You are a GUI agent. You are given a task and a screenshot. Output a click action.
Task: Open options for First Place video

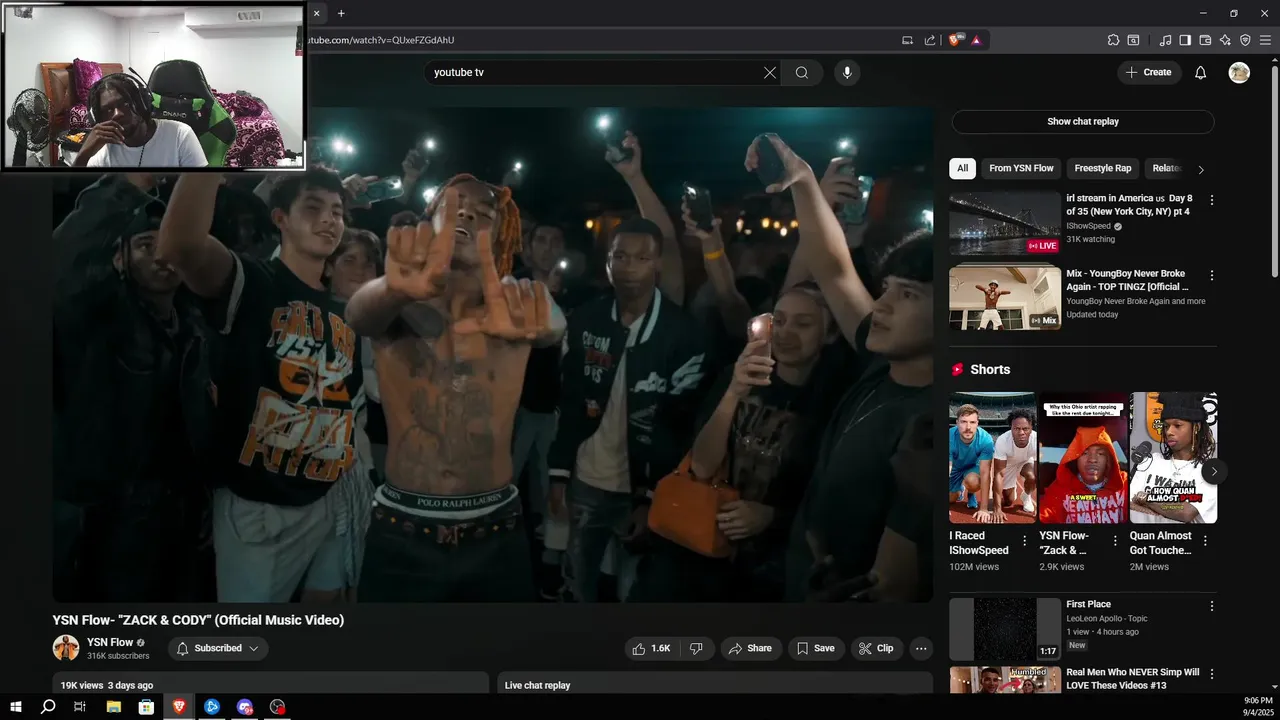coord(1212,606)
